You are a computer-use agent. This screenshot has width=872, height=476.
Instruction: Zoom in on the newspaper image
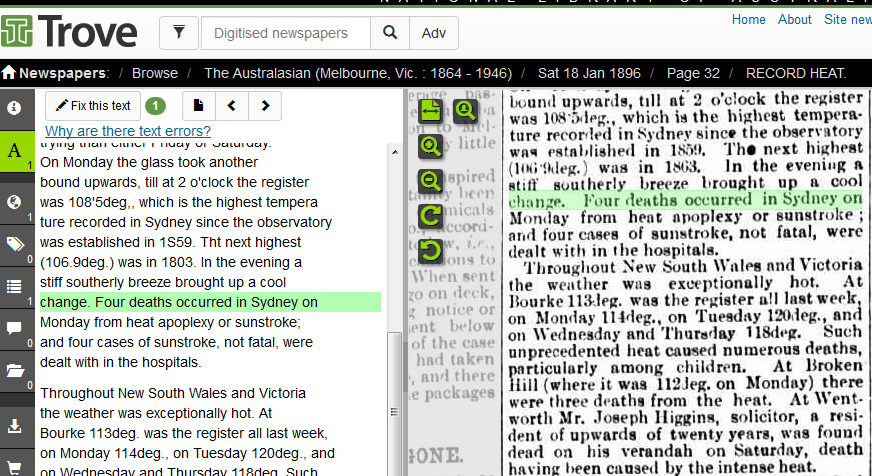pyautogui.click(x=431, y=146)
